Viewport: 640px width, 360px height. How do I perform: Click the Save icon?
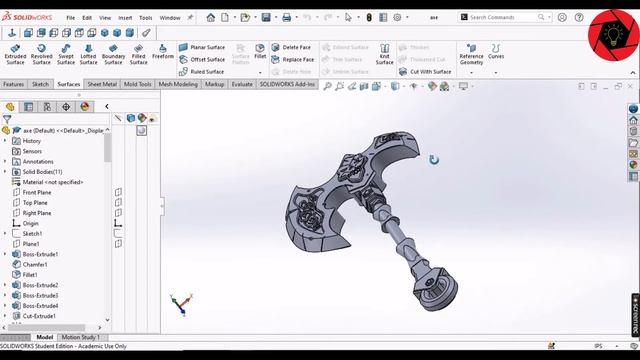click(266, 18)
